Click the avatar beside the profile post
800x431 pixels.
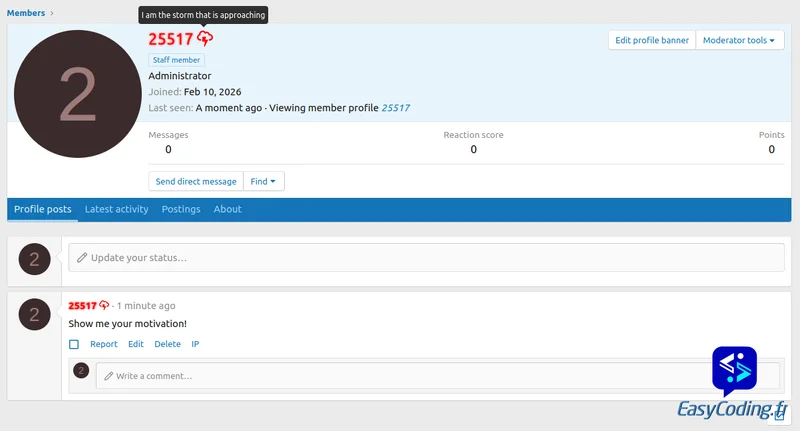[x=34, y=316]
